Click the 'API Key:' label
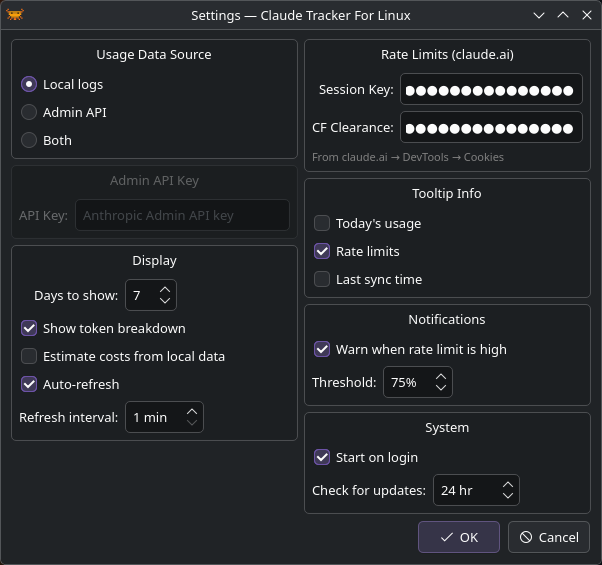Image resolution: width=602 pixels, height=565 pixels. (43, 216)
